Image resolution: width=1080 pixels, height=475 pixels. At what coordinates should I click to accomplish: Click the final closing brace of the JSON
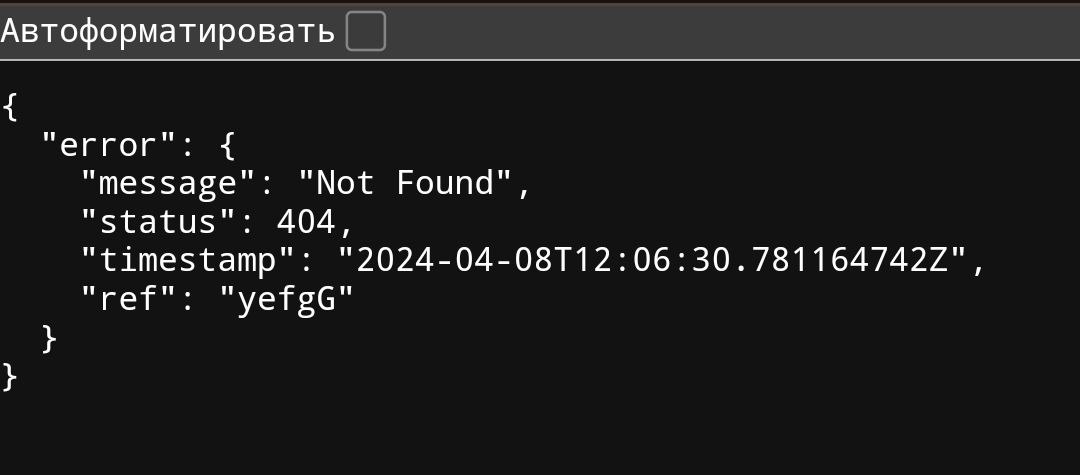pyautogui.click(x=11, y=377)
